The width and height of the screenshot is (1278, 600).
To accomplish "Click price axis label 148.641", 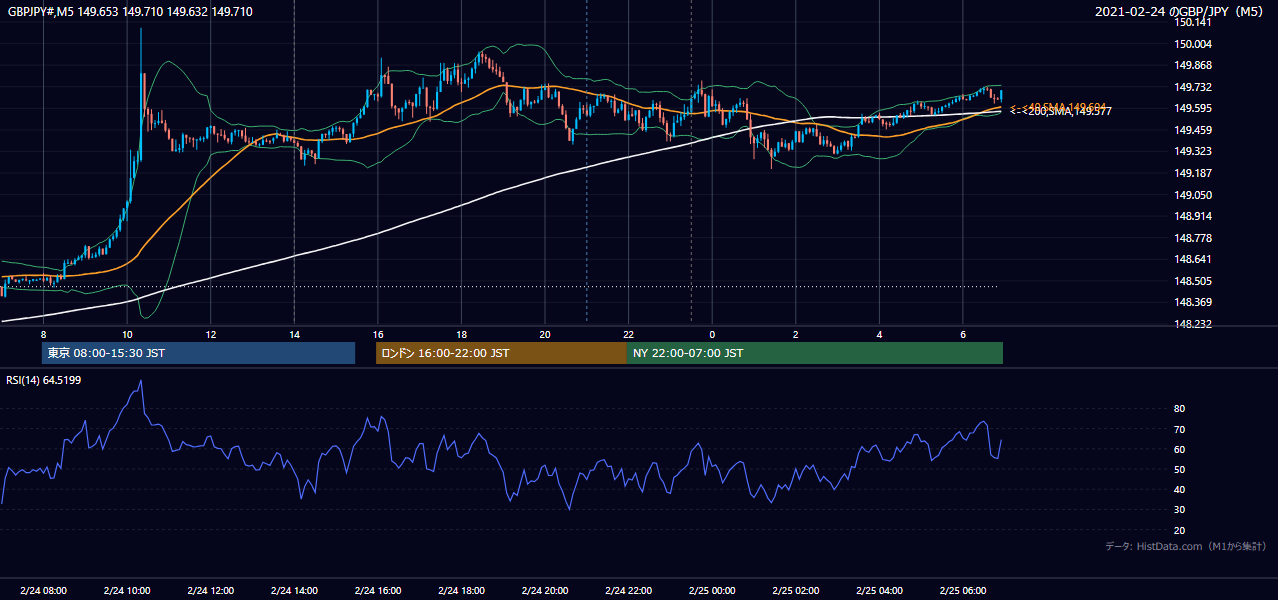I will 1193,259.
